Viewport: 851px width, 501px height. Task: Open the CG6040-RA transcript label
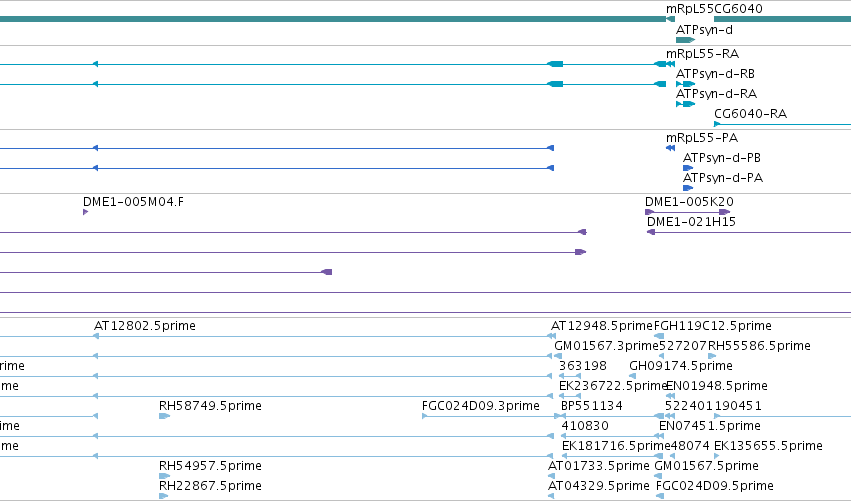pyautogui.click(x=751, y=114)
